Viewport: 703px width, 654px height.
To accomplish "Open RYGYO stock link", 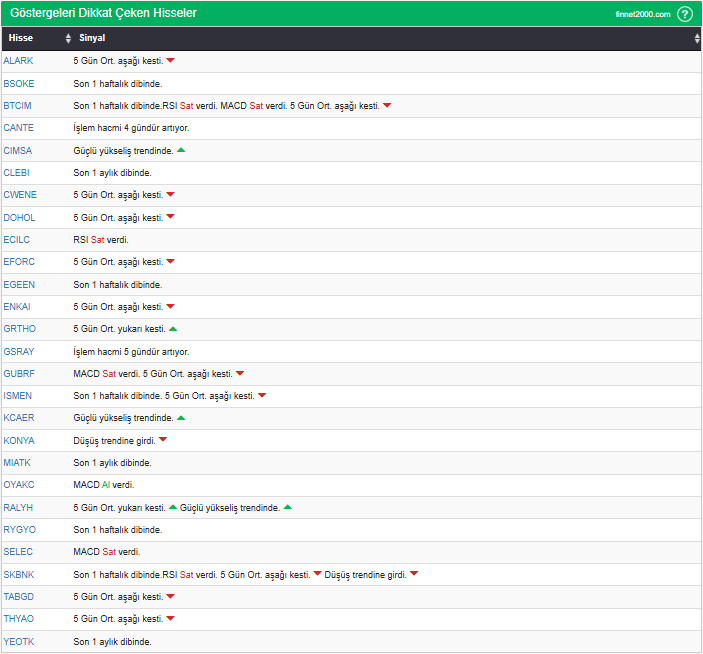I will (20, 530).
